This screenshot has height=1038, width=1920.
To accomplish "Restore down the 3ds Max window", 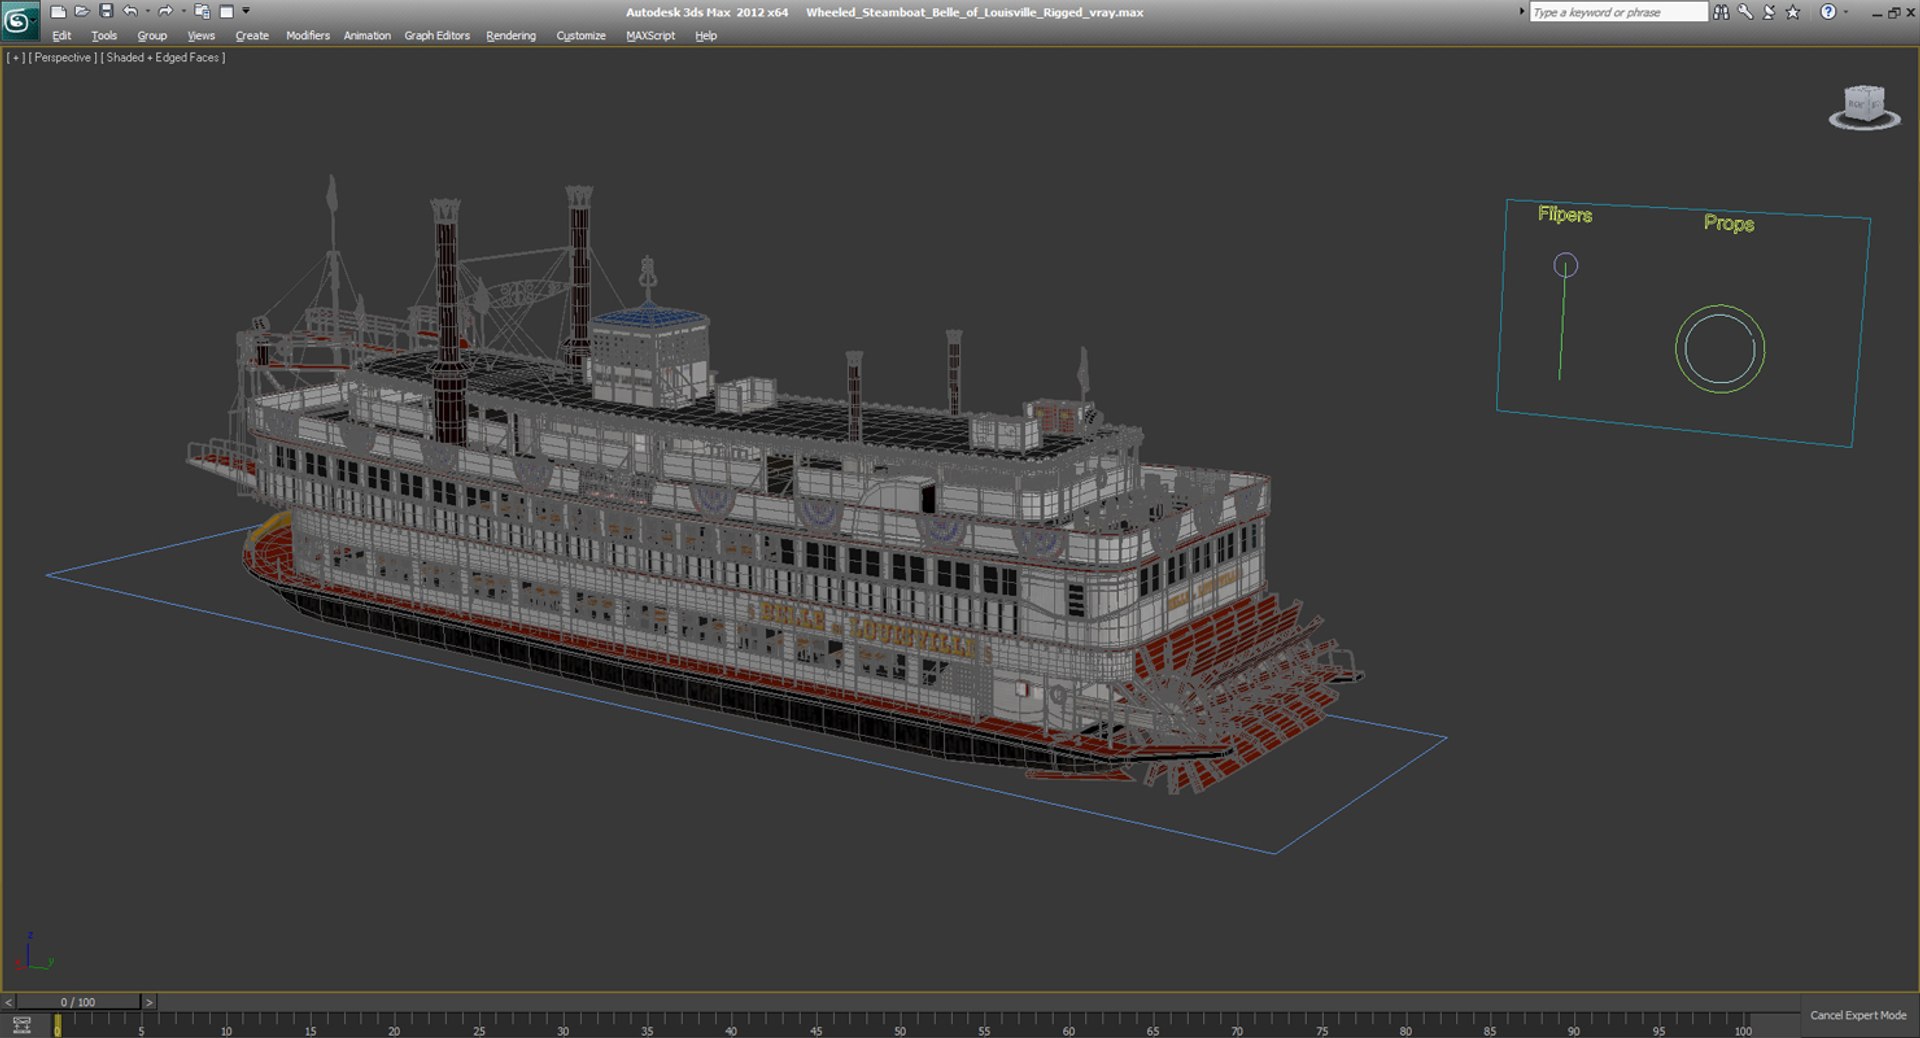I will click(1894, 12).
